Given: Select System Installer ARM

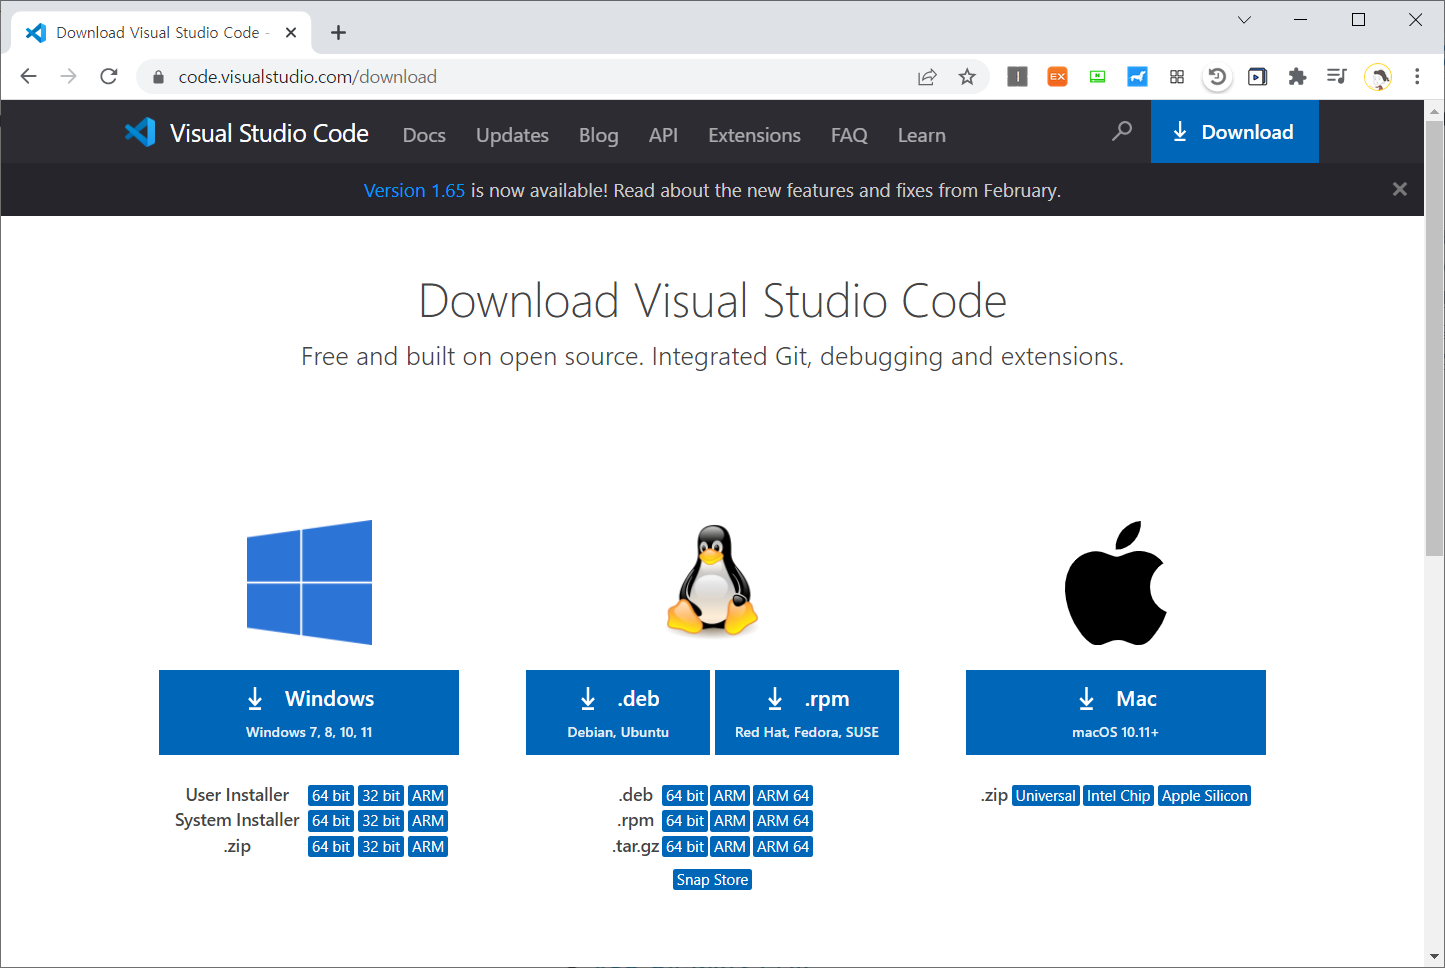Looking at the screenshot, I should click(428, 821).
